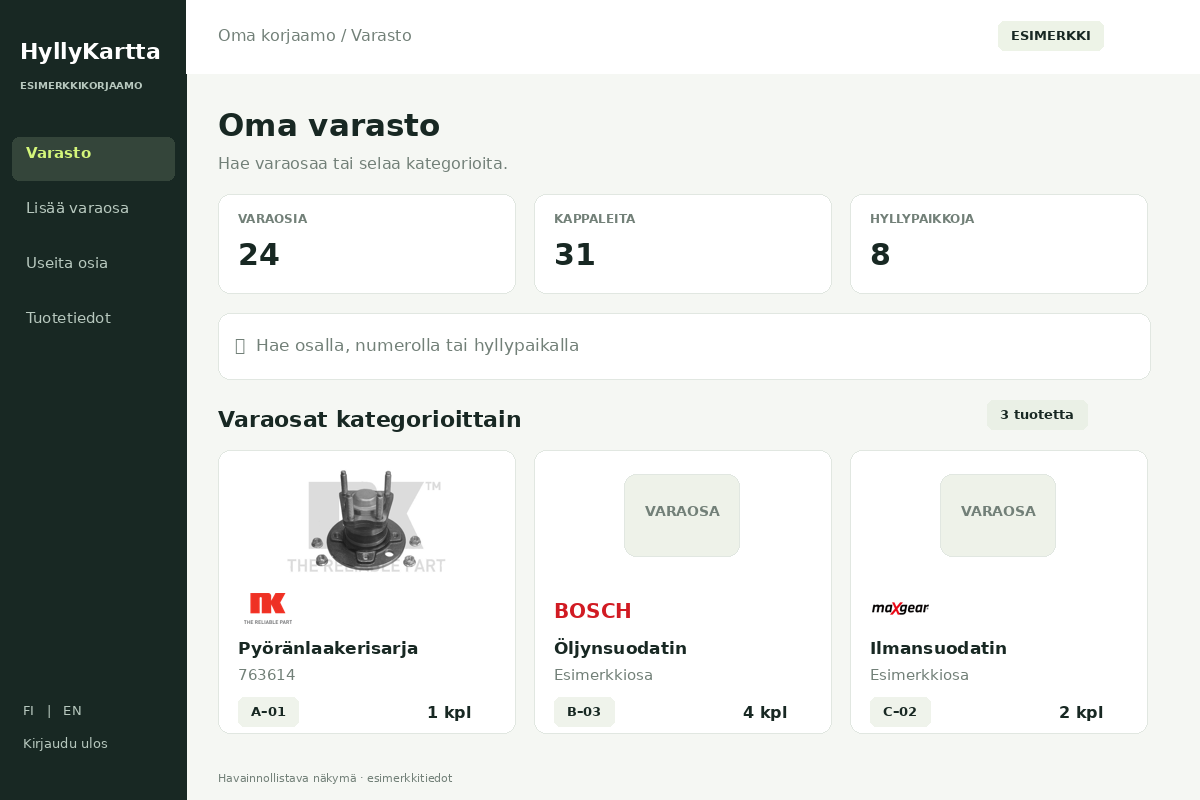This screenshot has height=800, width=1200.
Task: Open the Kappaleita 31 stat card
Action: [x=683, y=244]
